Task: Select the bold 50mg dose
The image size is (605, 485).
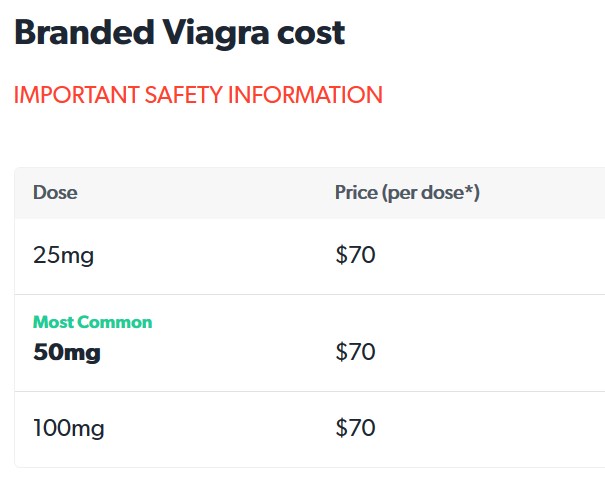Action: pos(67,352)
